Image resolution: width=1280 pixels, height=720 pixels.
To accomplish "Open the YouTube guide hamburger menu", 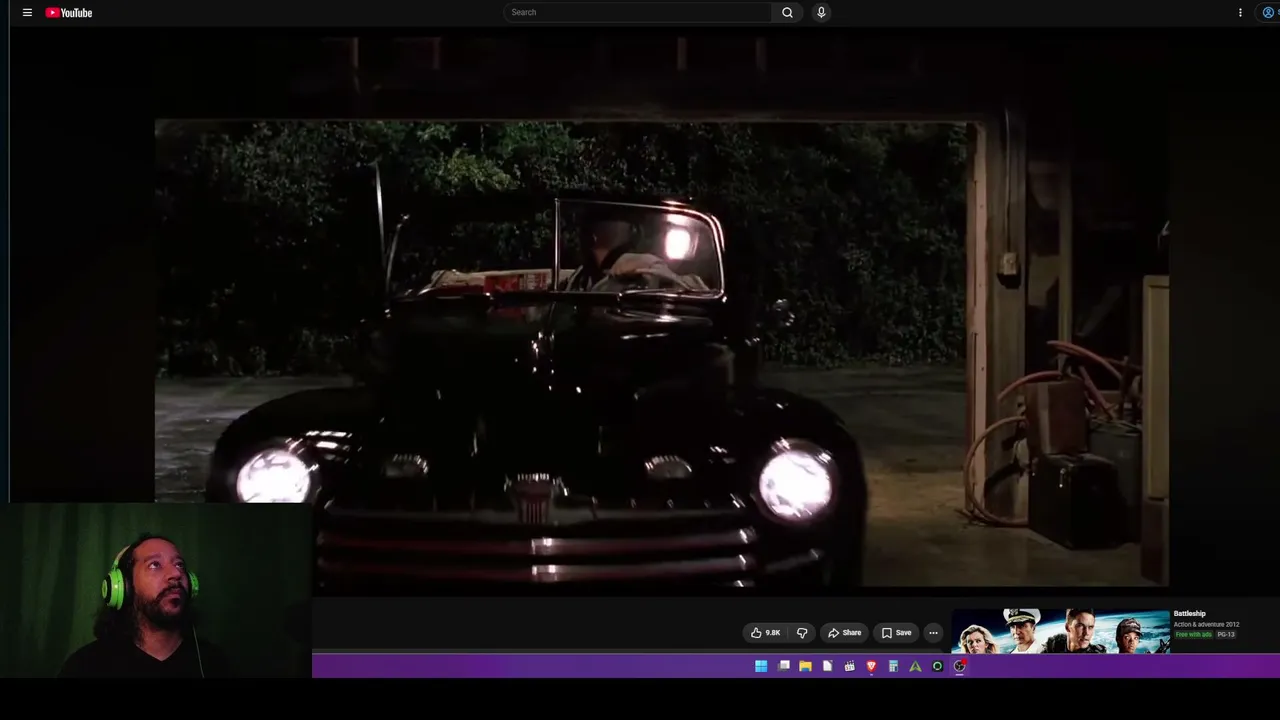I will click(27, 13).
